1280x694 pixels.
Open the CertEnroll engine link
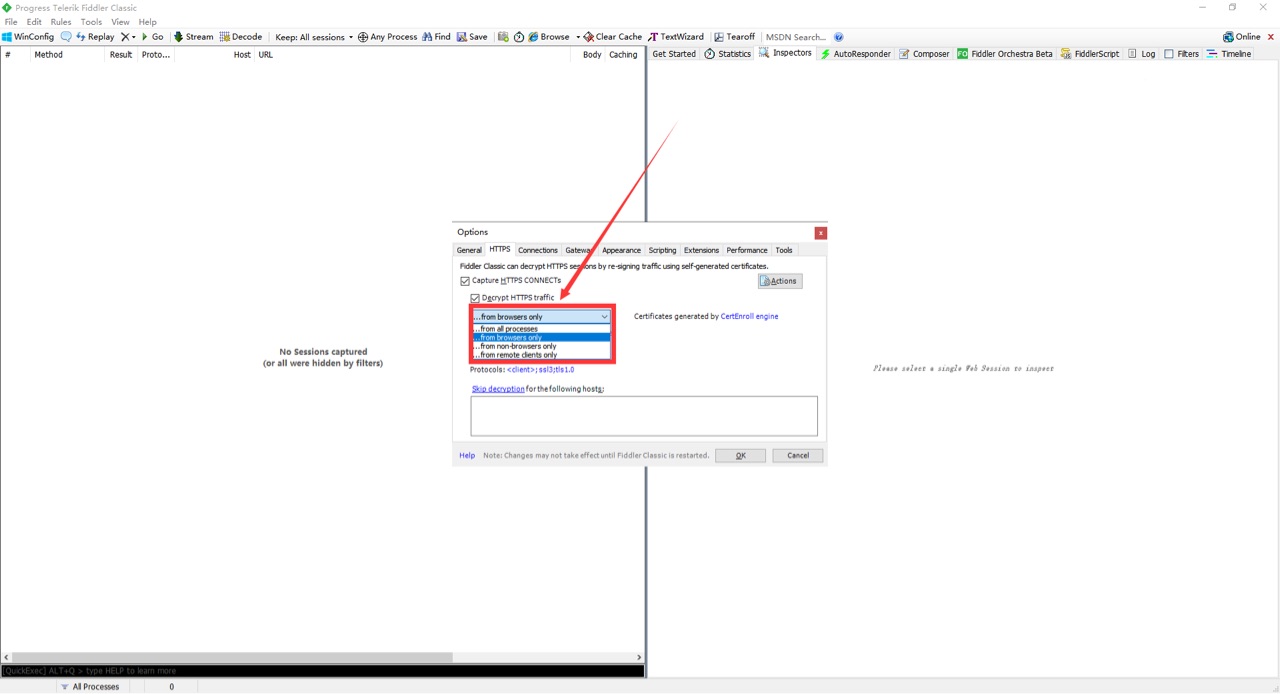749,316
